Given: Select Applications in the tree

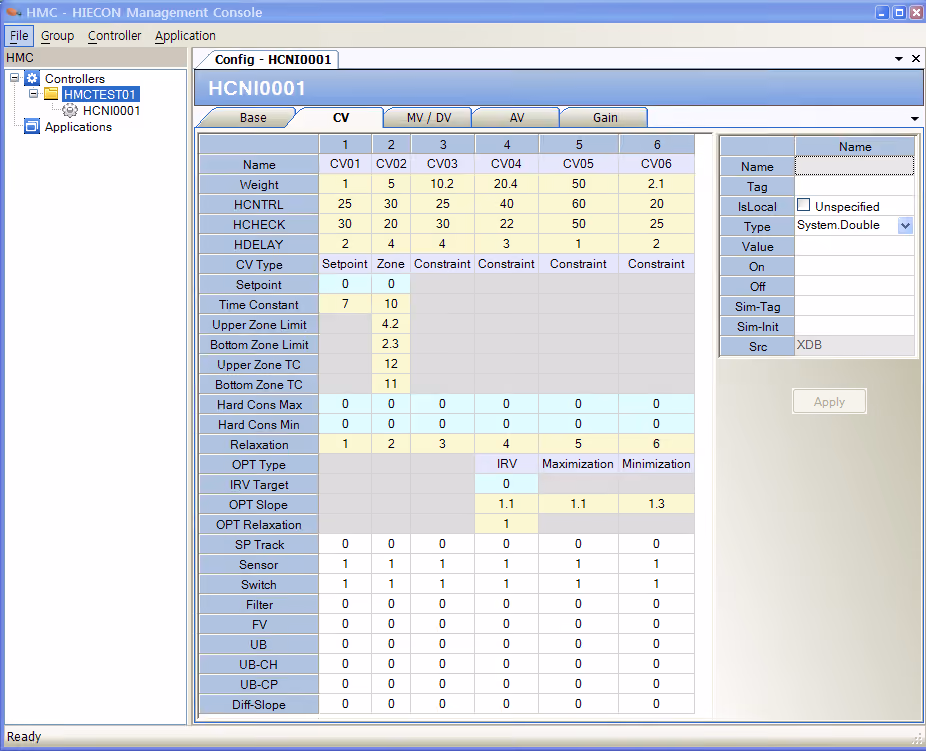Looking at the screenshot, I should coord(78,126).
